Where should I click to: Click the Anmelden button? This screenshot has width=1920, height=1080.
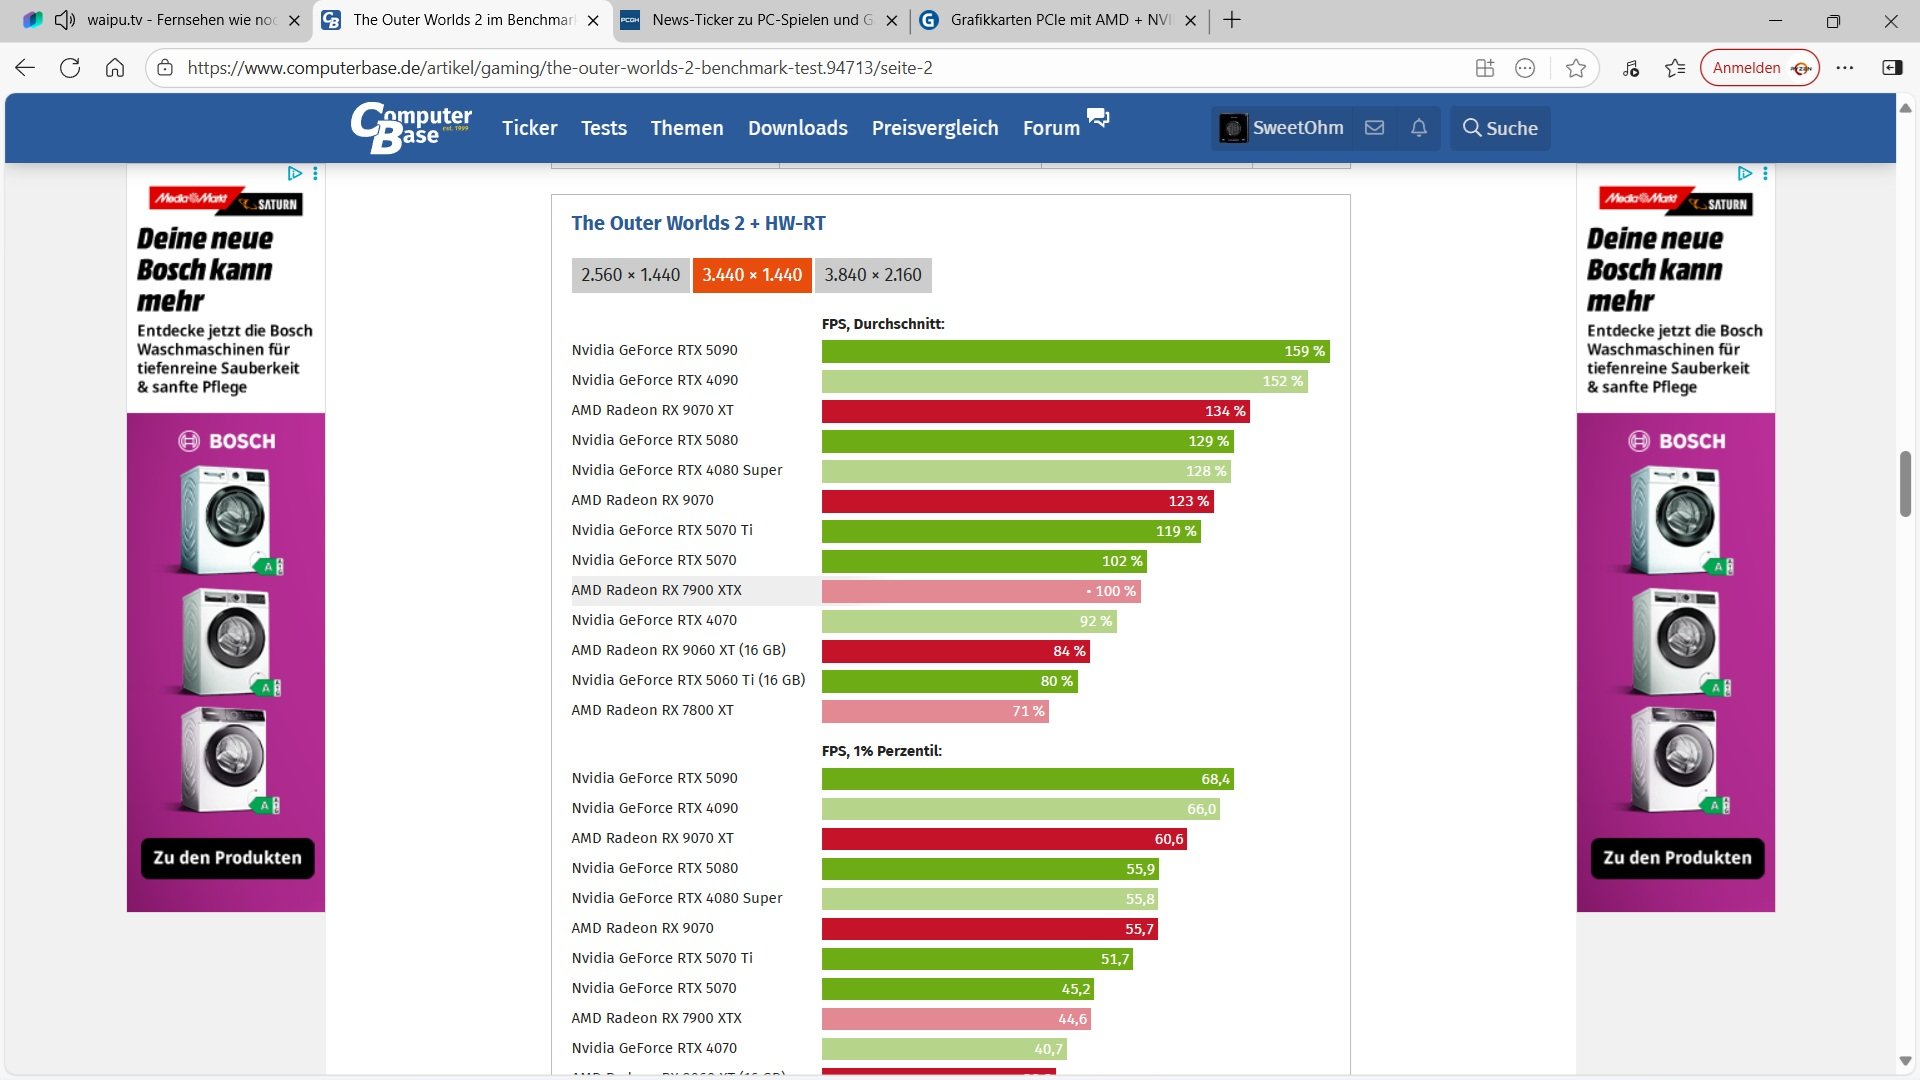coord(1746,68)
